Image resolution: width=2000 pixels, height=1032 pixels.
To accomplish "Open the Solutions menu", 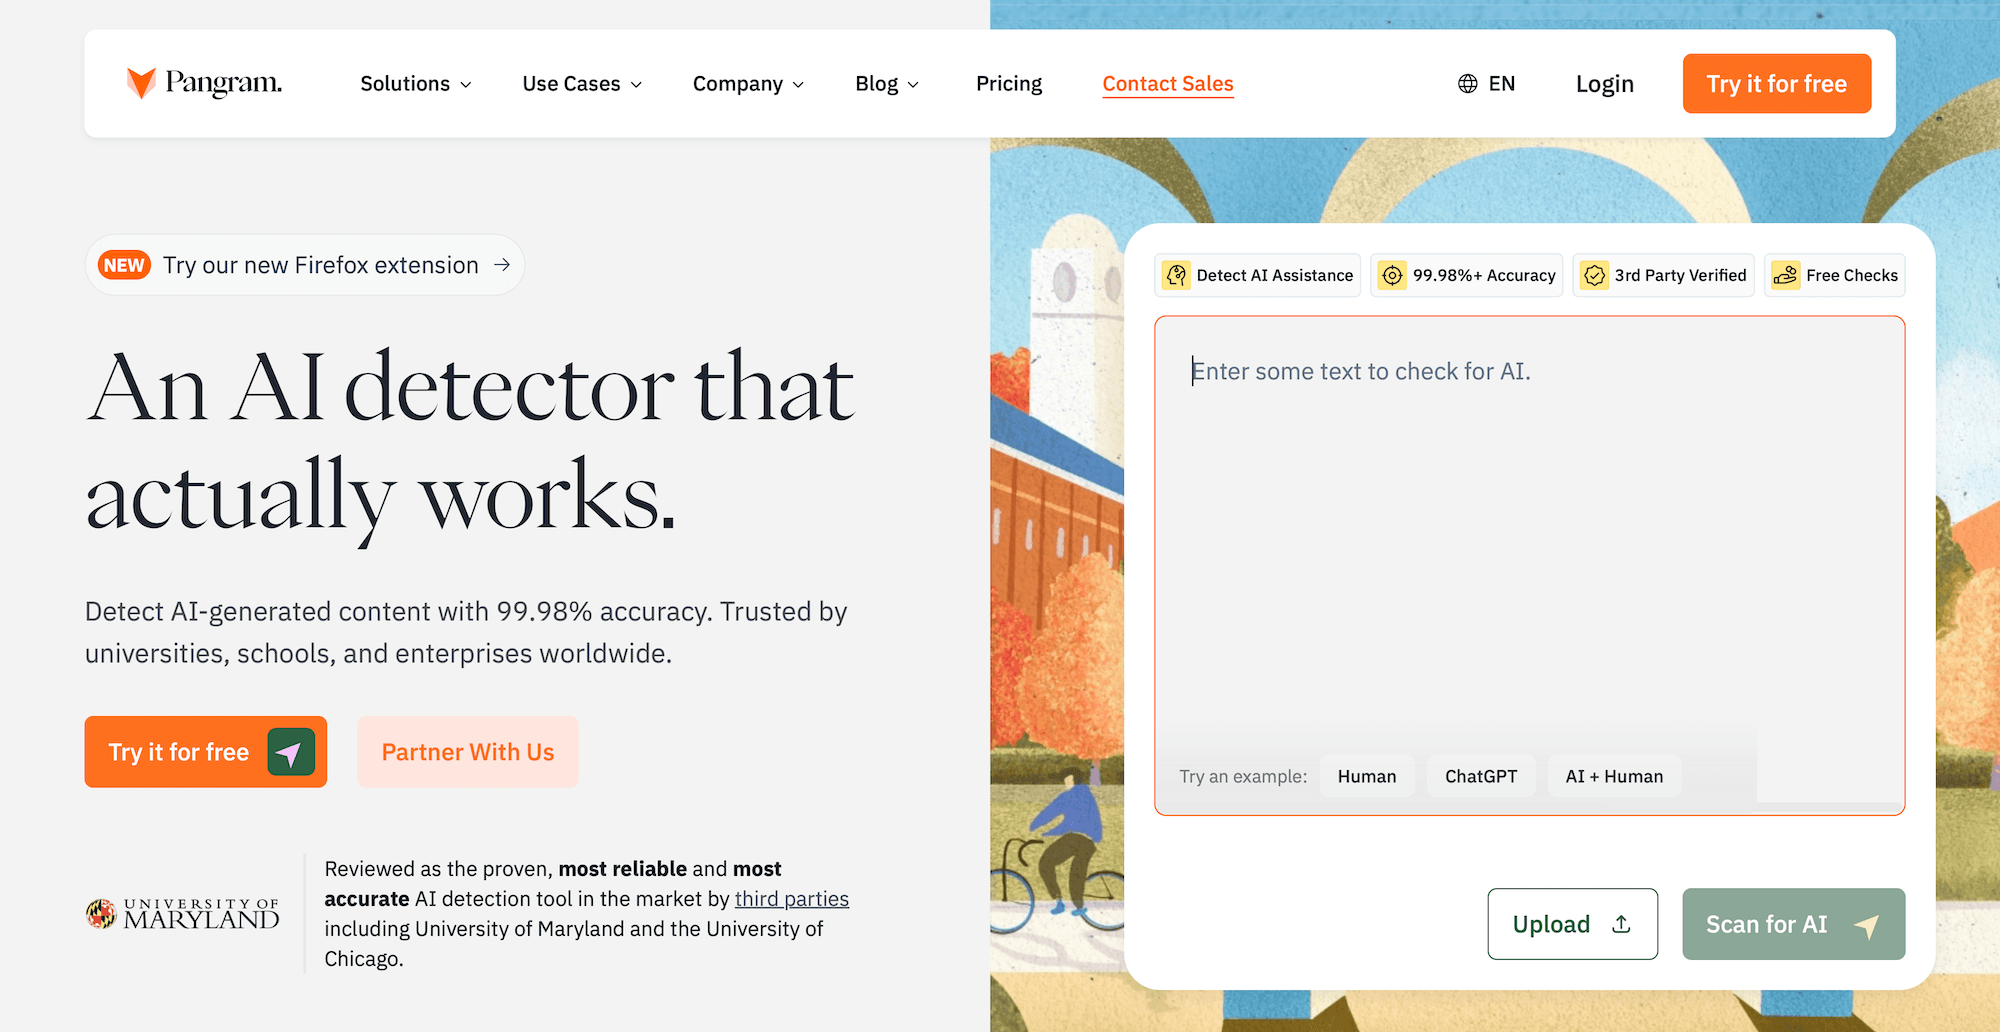I will [416, 84].
